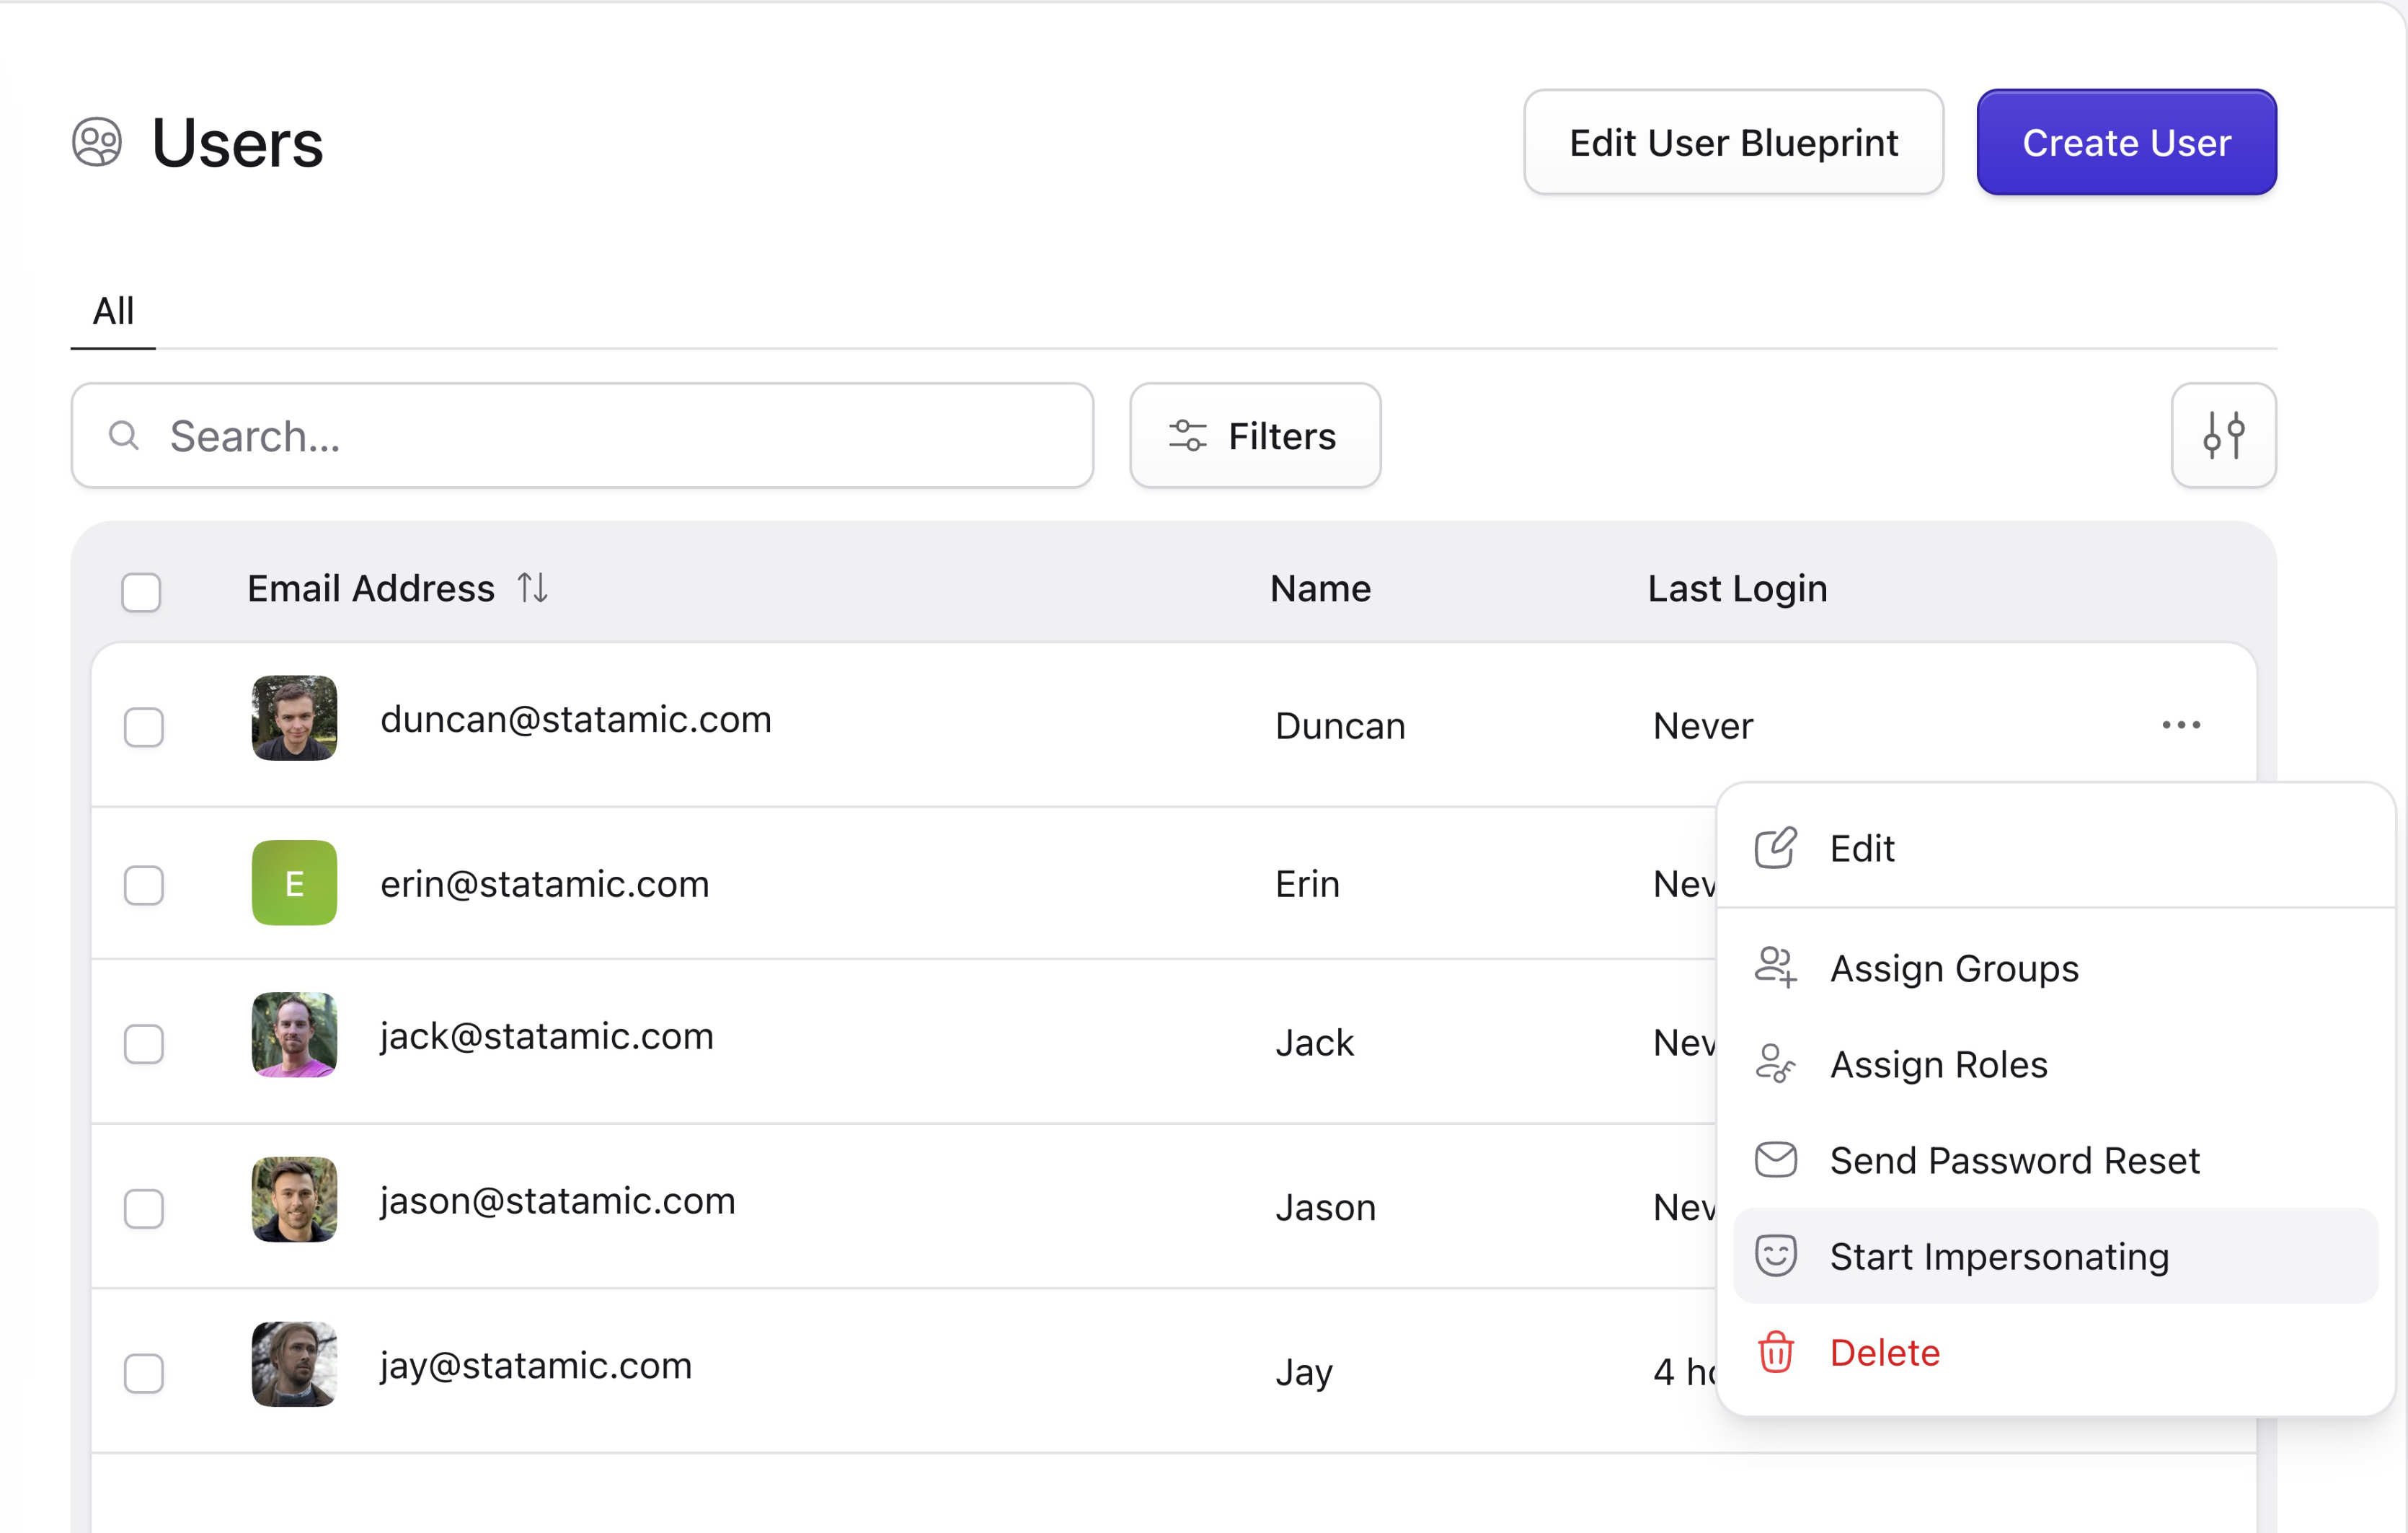
Task: Click Jay's avatar photo
Action: [x=294, y=1365]
